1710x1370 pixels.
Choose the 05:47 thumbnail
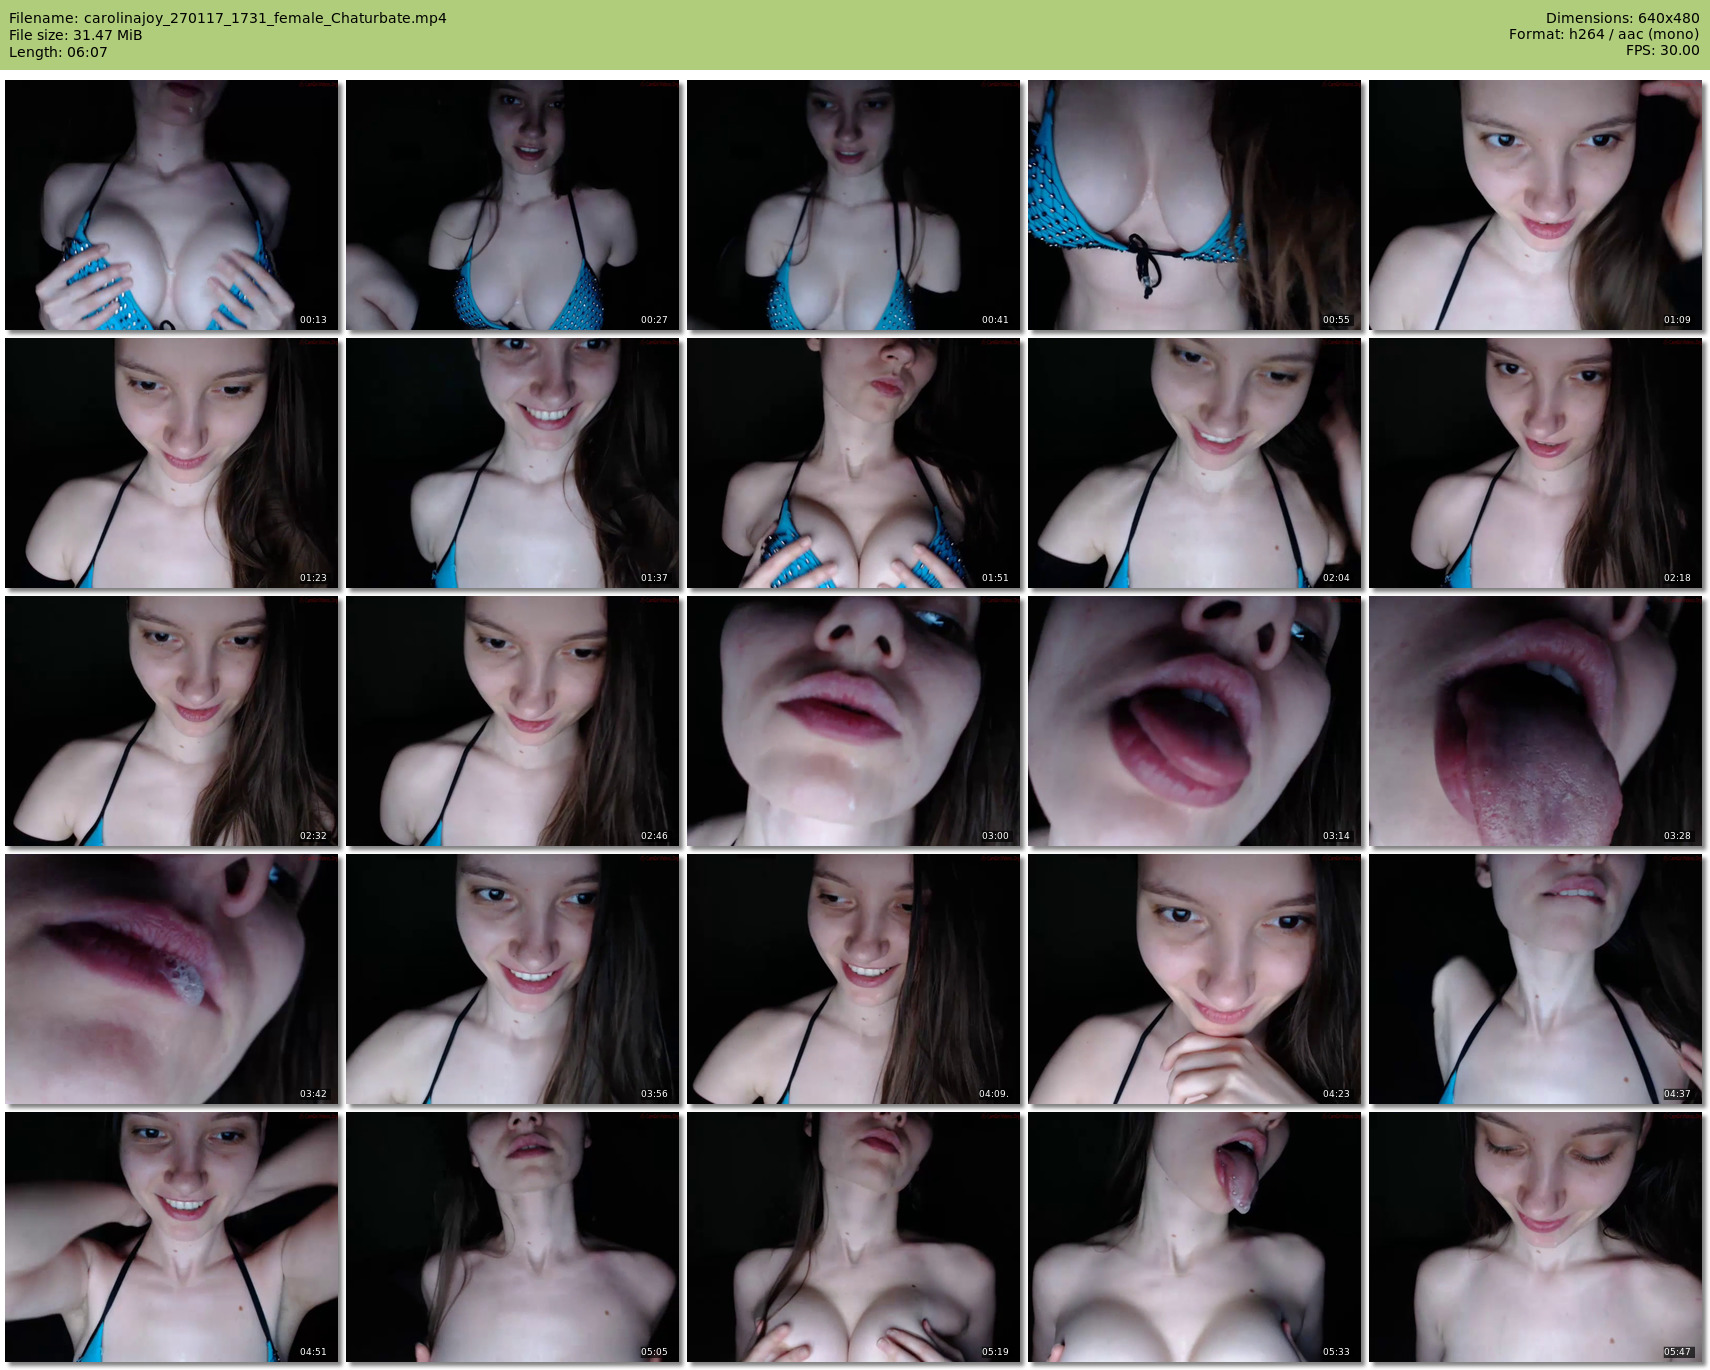pyautogui.click(x=1536, y=1237)
